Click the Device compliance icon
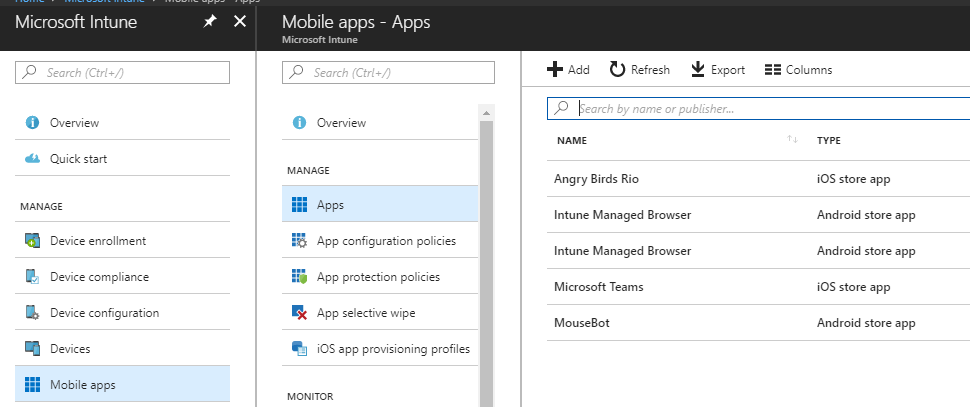Screen dimensions: 970x407 click(32, 276)
